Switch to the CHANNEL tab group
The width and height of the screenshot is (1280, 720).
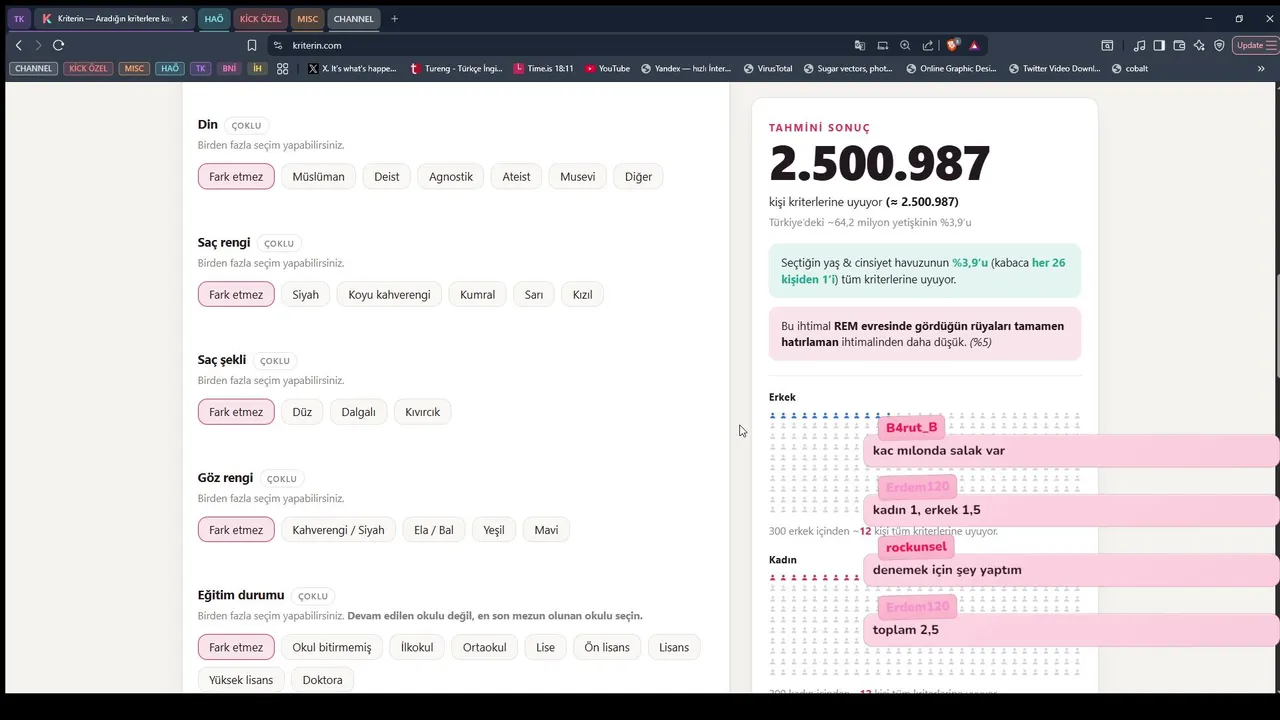(x=353, y=19)
